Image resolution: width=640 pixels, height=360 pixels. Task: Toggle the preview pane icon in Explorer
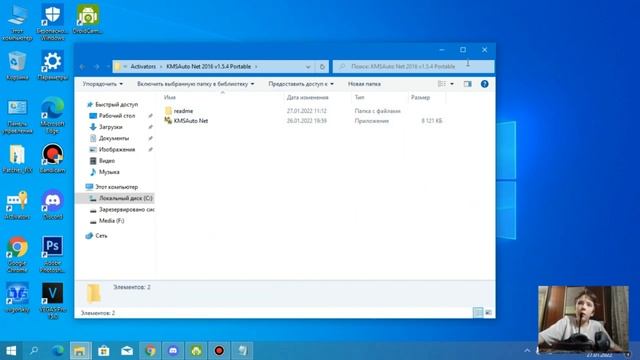[x=468, y=84]
